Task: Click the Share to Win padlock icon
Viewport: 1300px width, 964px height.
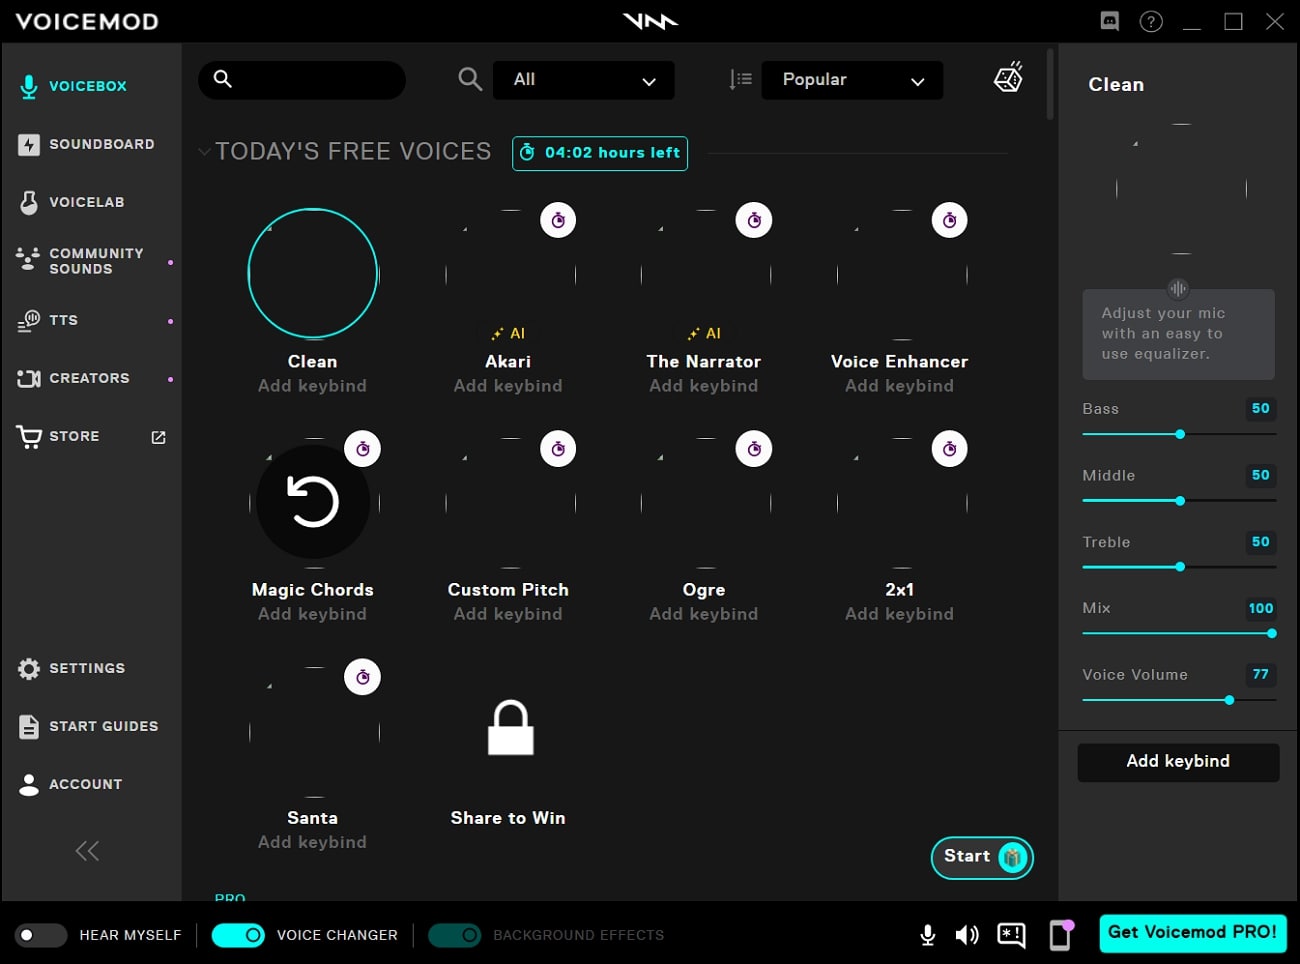Action: (x=510, y=727)
